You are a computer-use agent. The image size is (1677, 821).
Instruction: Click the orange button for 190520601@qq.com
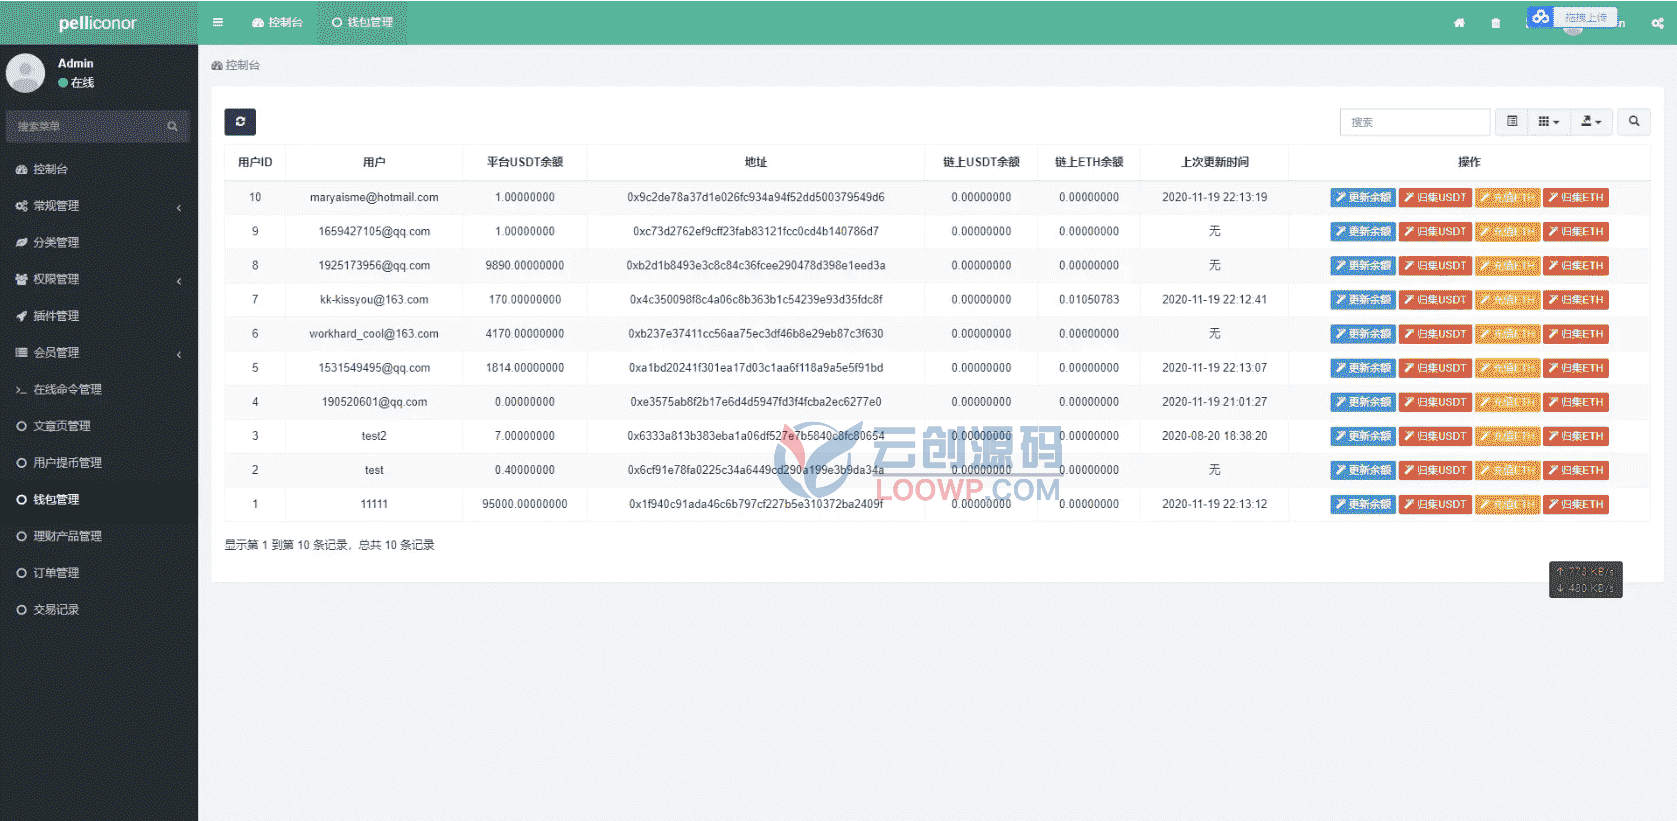(1507, 402)
